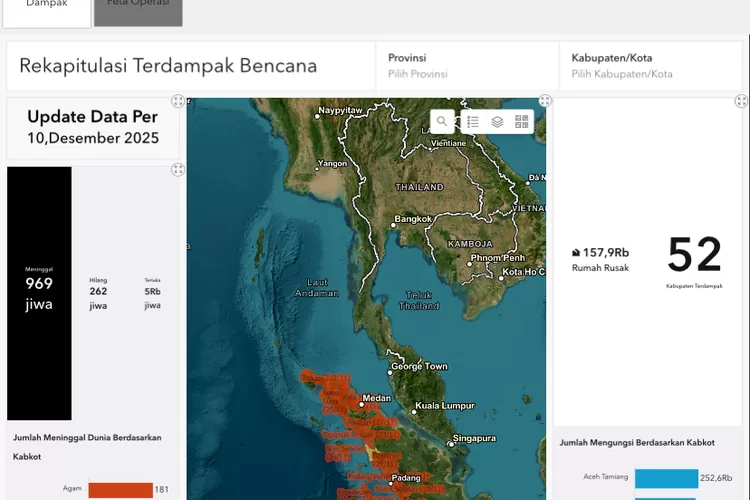Select the black Meninggal 969 jiwa card
Viewport: 750px width, 500px height.
39,293
